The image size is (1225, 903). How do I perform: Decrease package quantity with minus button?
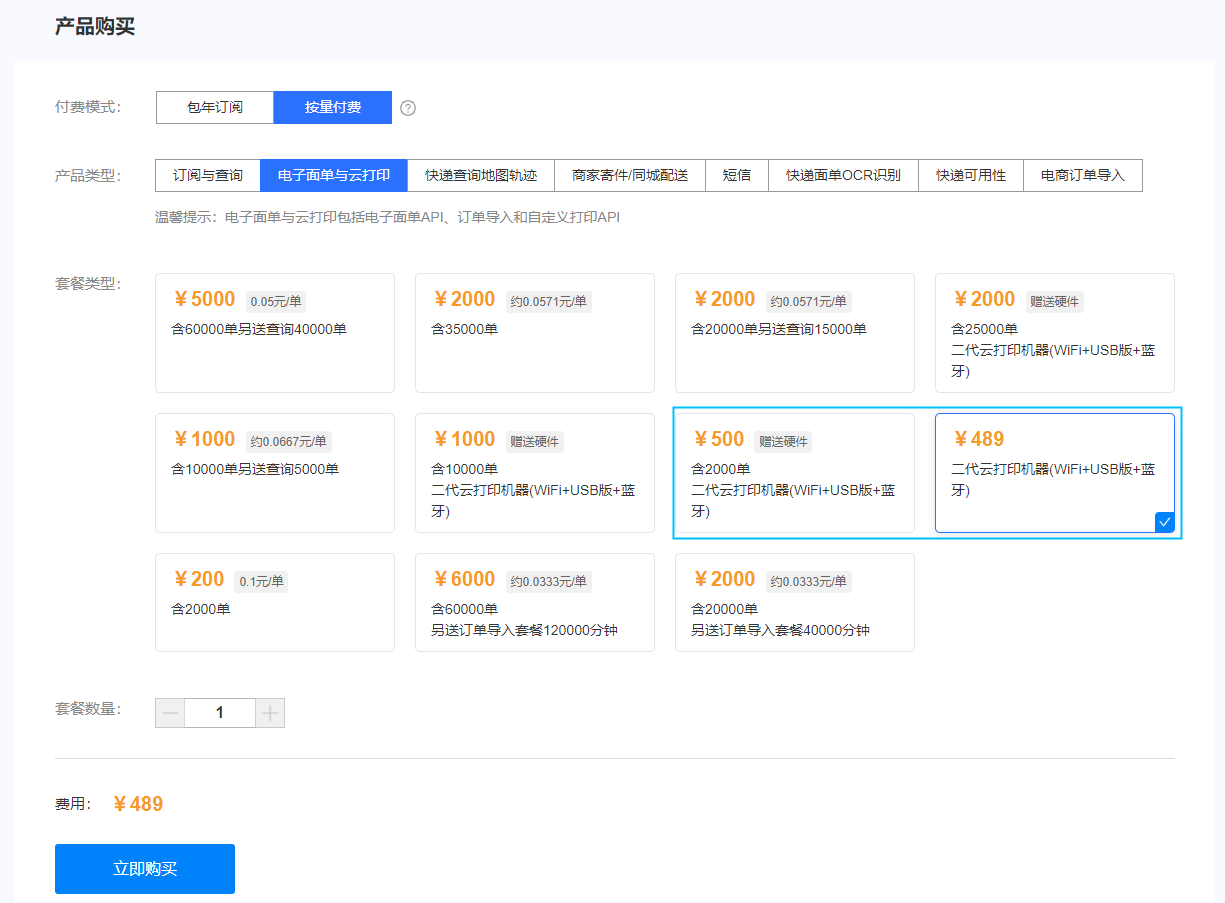tap(170, 713)
